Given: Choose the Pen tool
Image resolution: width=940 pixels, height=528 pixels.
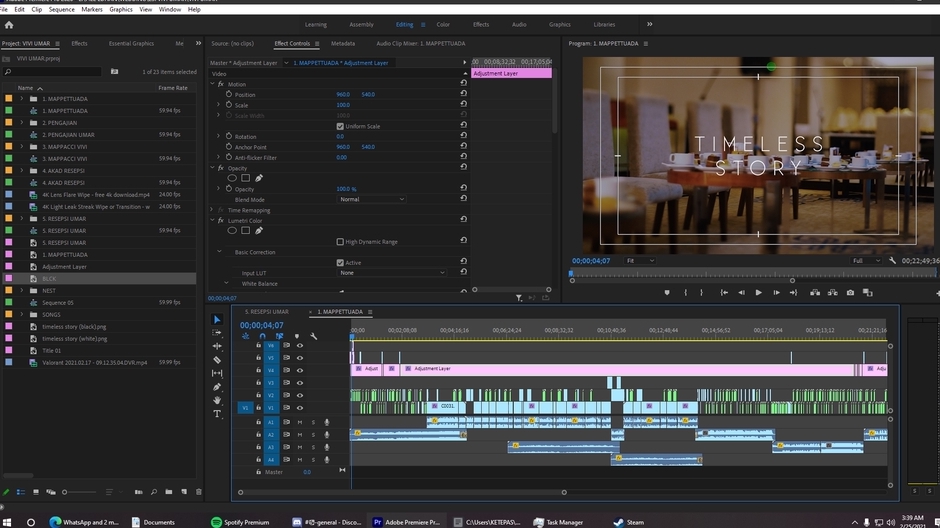Looking at the screenshot, I should [217, 387].
